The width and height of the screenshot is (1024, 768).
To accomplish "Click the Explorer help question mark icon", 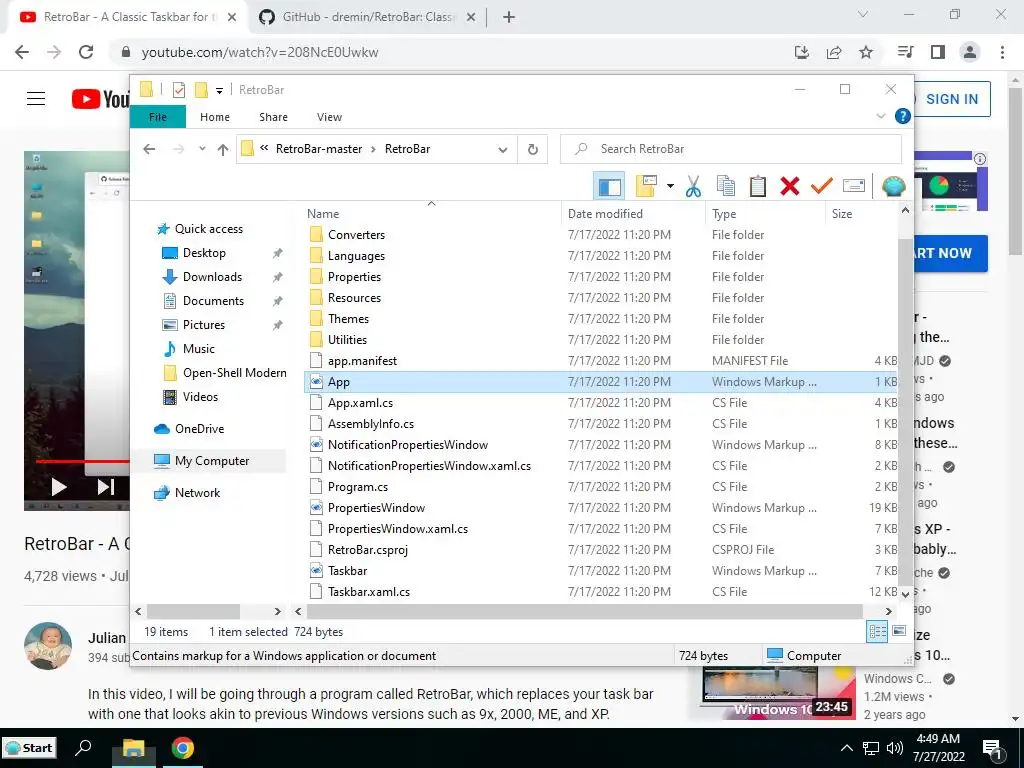I will pyautogui.click(x=903, y=116).
